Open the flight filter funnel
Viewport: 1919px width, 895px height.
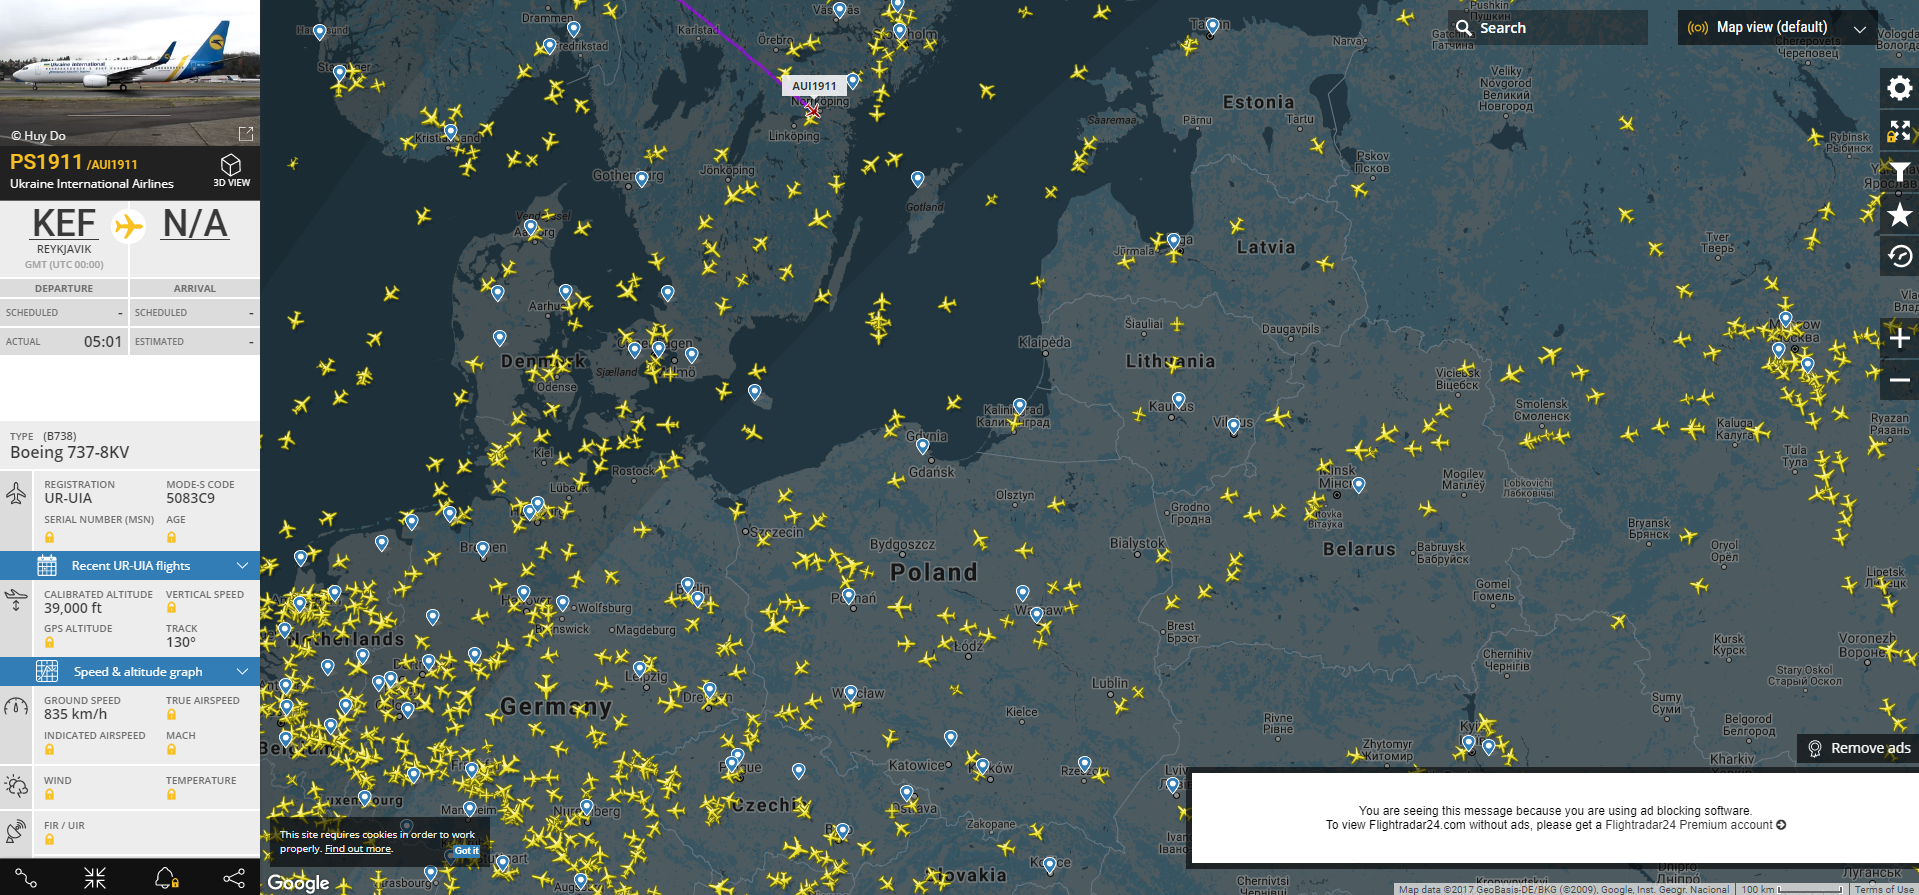1899,173
